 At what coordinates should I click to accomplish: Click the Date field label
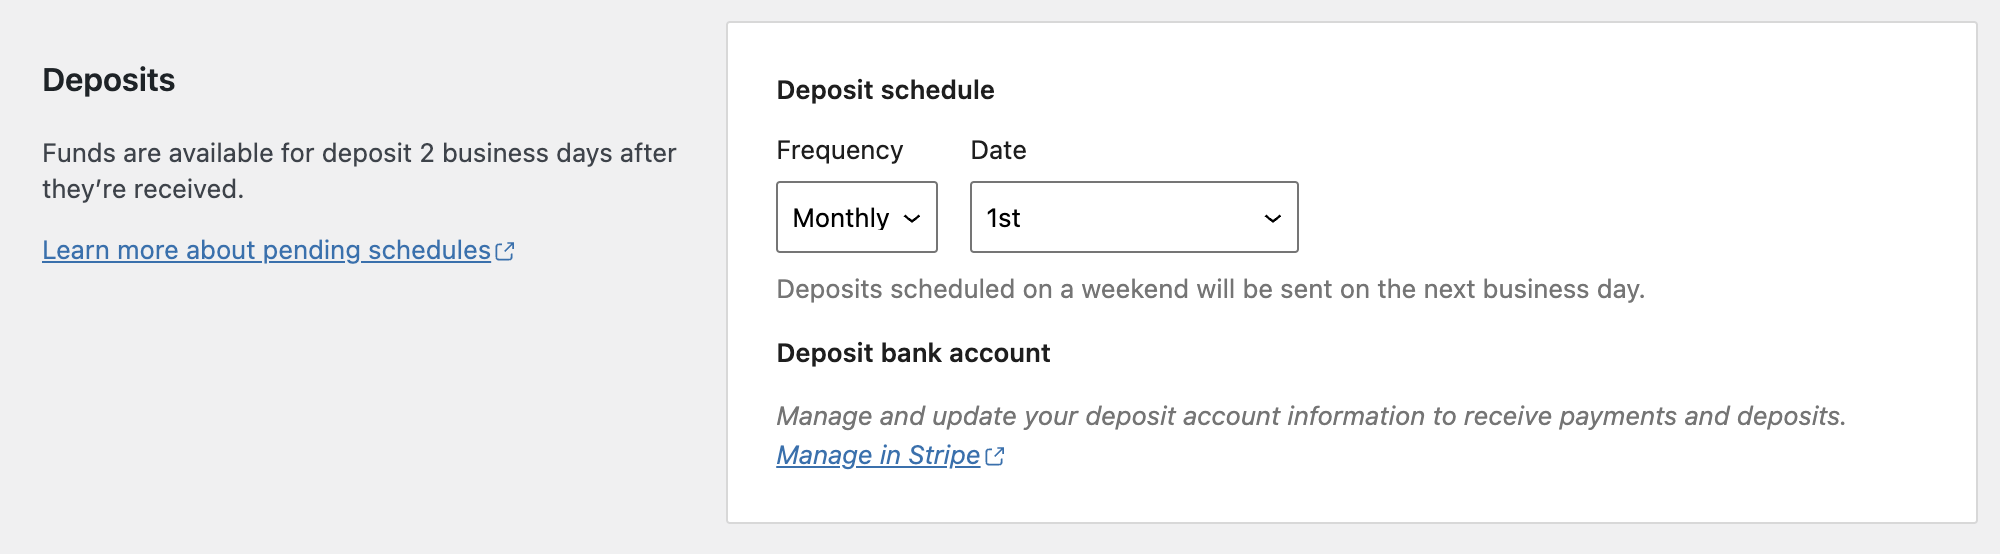[998, 150]
